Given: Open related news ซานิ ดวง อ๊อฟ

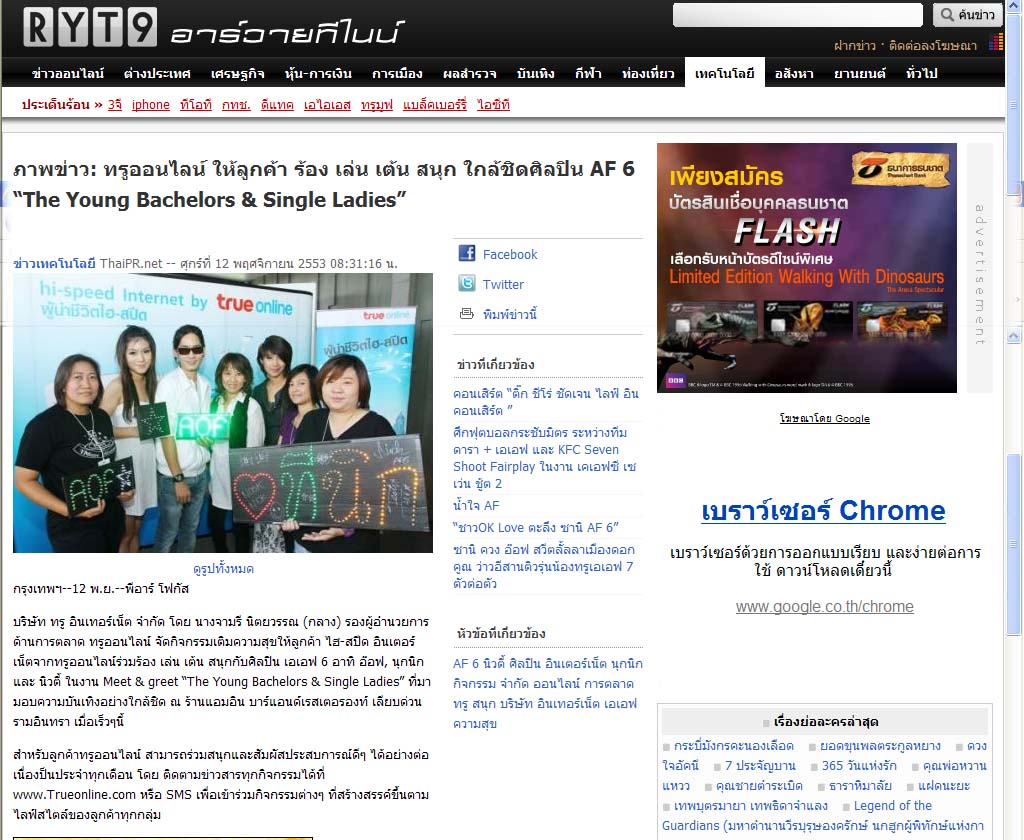Looking at the screenshot, I should (x=544, y=566).
